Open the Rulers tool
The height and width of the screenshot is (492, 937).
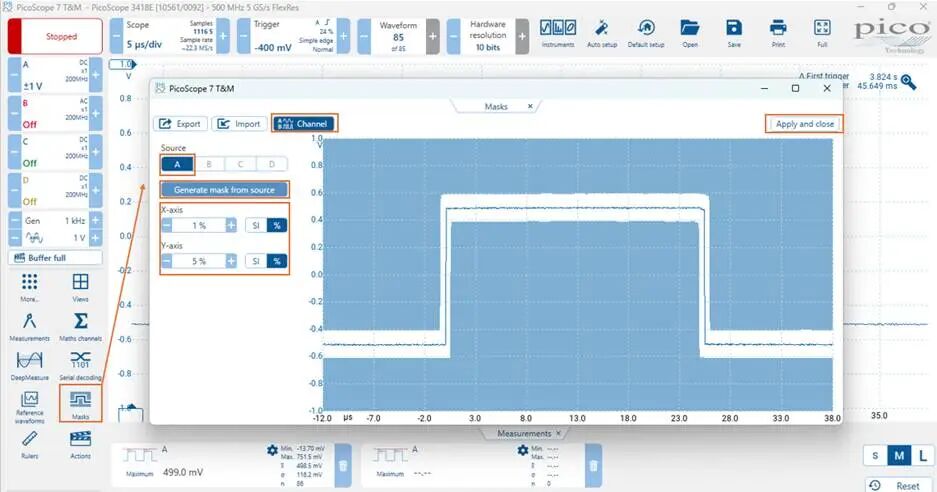click(29, 445)
